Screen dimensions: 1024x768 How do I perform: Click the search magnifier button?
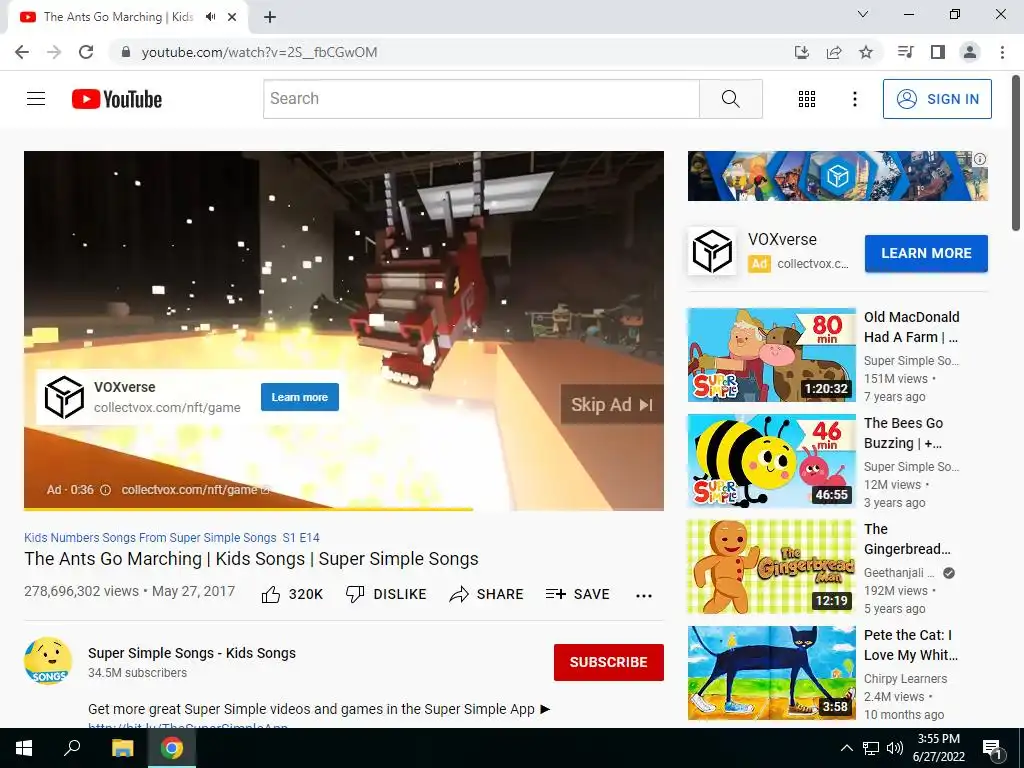(x=731, y=99)
